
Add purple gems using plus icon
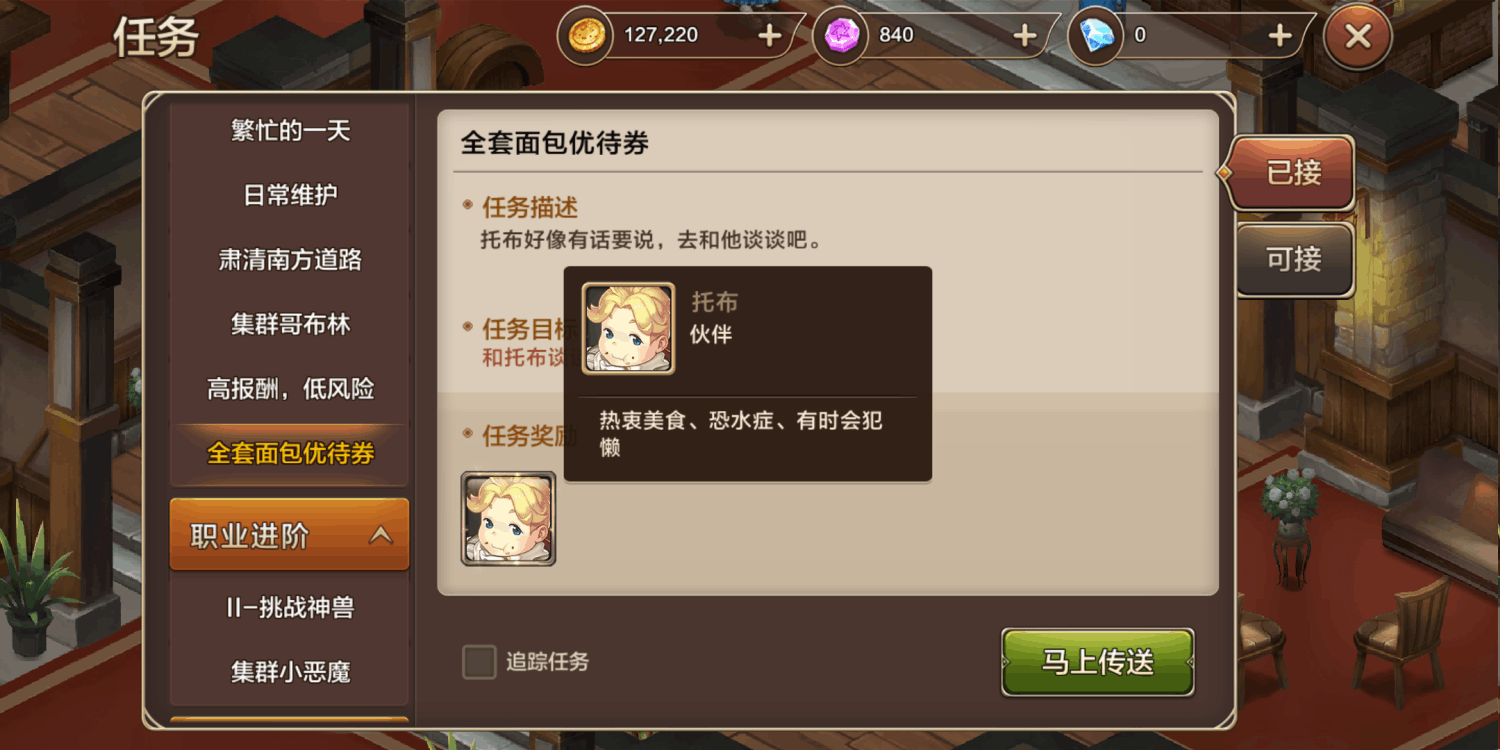1025,37
